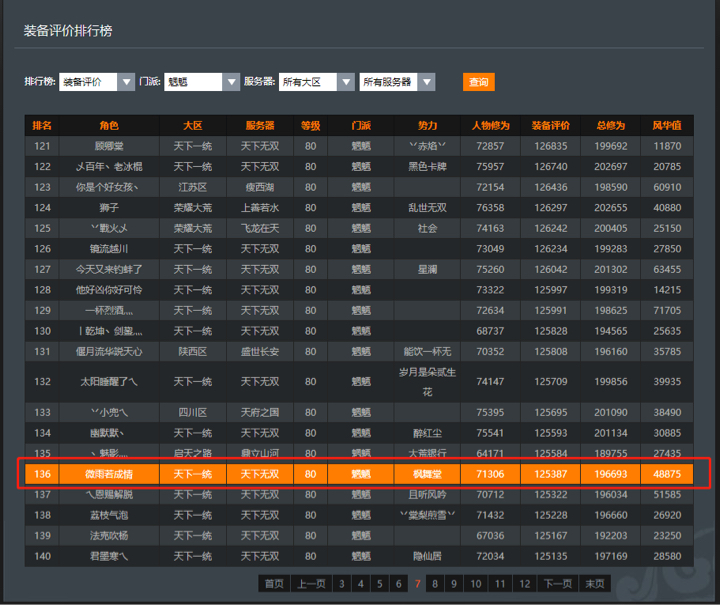Select character 今天又来钓蚌了 in rank 127

(x=109, y=269)
